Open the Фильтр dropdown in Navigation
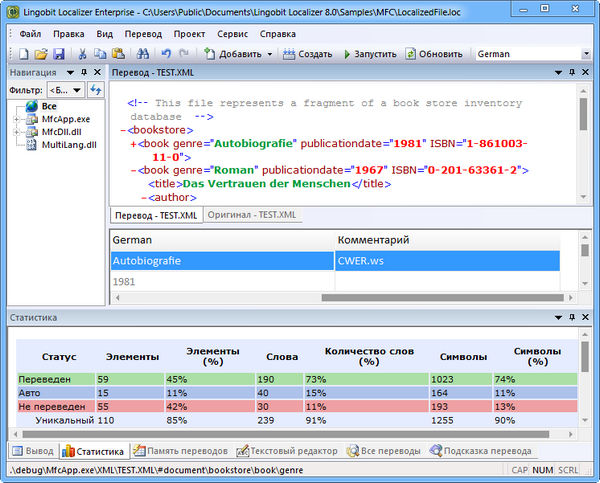 66,90
